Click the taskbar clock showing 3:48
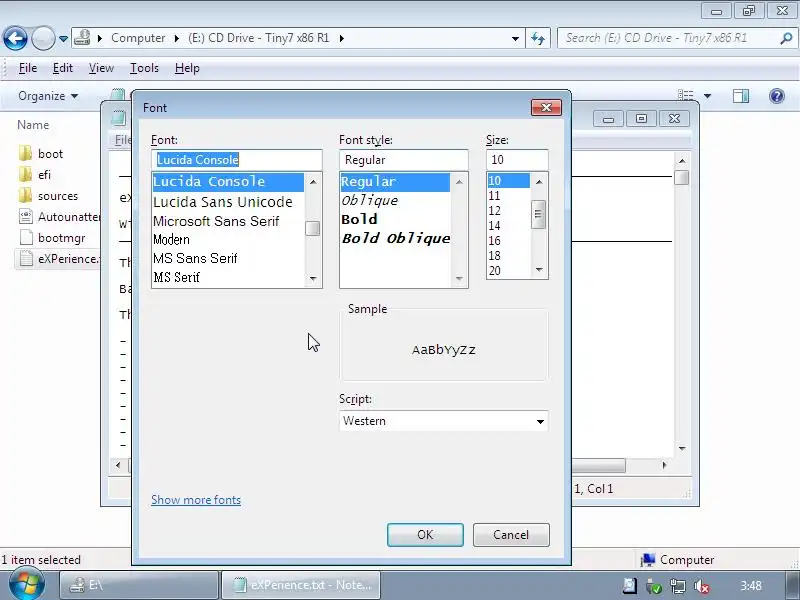Screen dimensions: 800x600 pos(751,586)
